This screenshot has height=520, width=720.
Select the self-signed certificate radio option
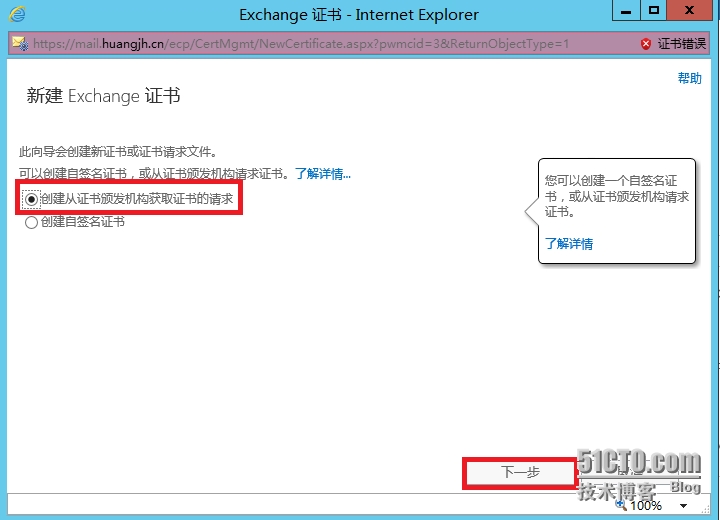coord(31,223)
